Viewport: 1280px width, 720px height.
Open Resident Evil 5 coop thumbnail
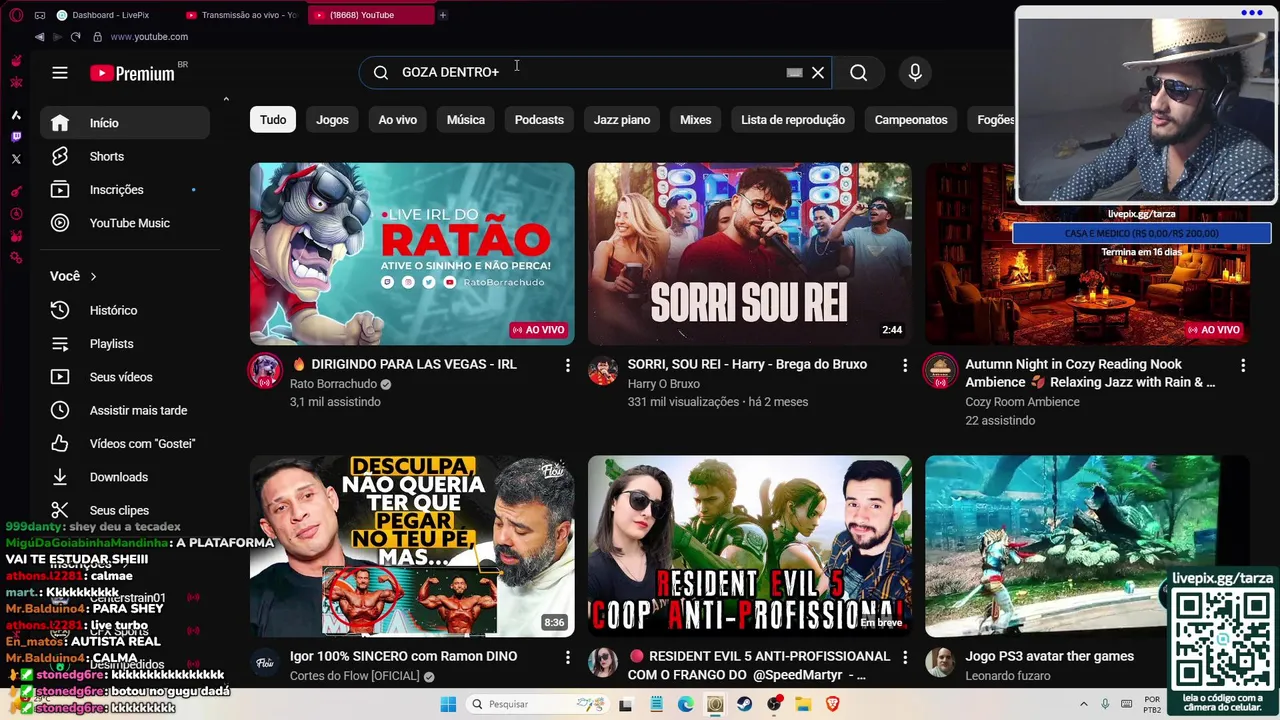749,546
